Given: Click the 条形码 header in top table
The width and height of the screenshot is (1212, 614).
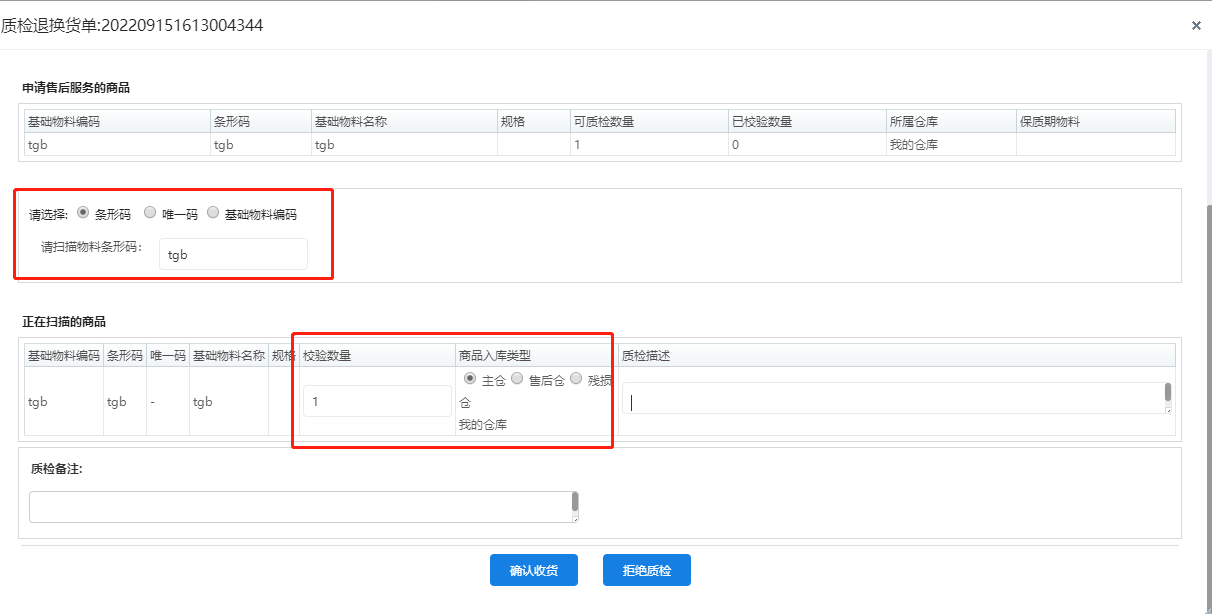Looking at the screenshot, I should pyautogui.click(x=260, y=121).
